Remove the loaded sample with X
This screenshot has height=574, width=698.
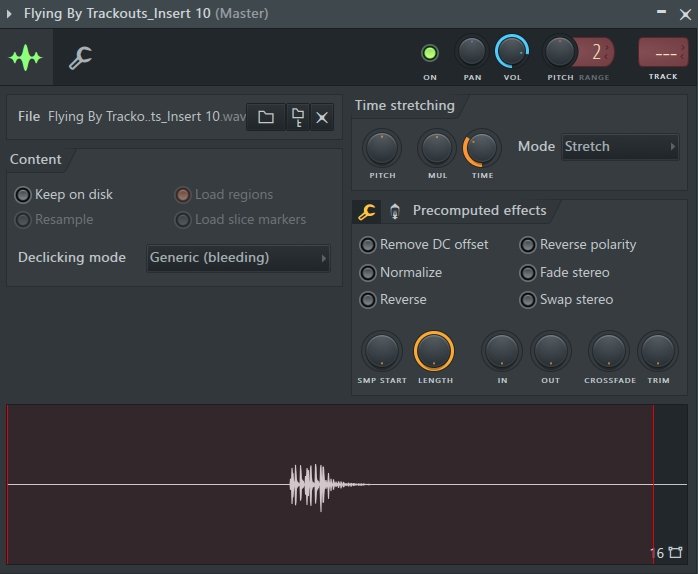click(x=322, y=118)
